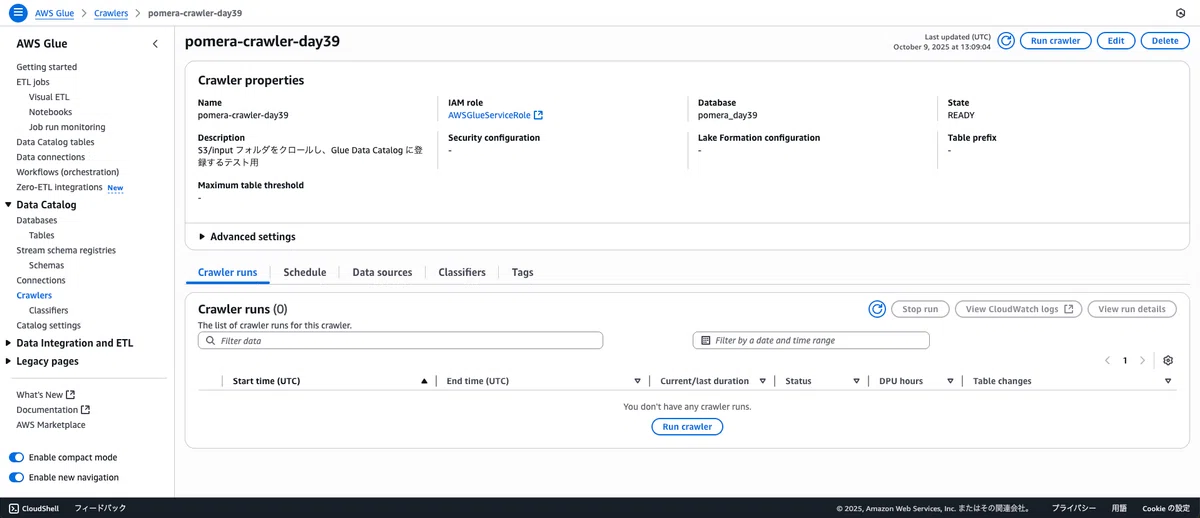Viewport: 1200px width, 518px height.
Task: Open Zero-ETL integrations in sidebar
Action: (x=59, y=187)
